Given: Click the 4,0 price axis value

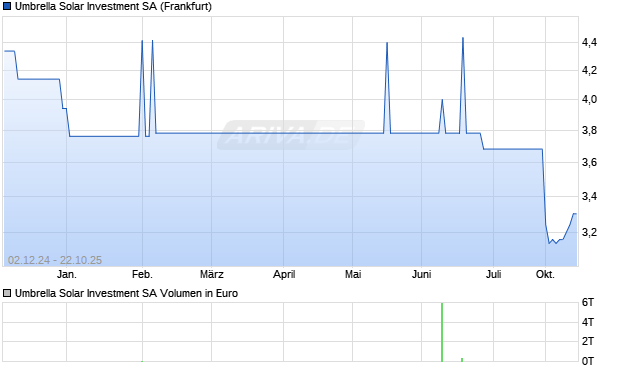Looking at the screenshot, I should point(589,100).
